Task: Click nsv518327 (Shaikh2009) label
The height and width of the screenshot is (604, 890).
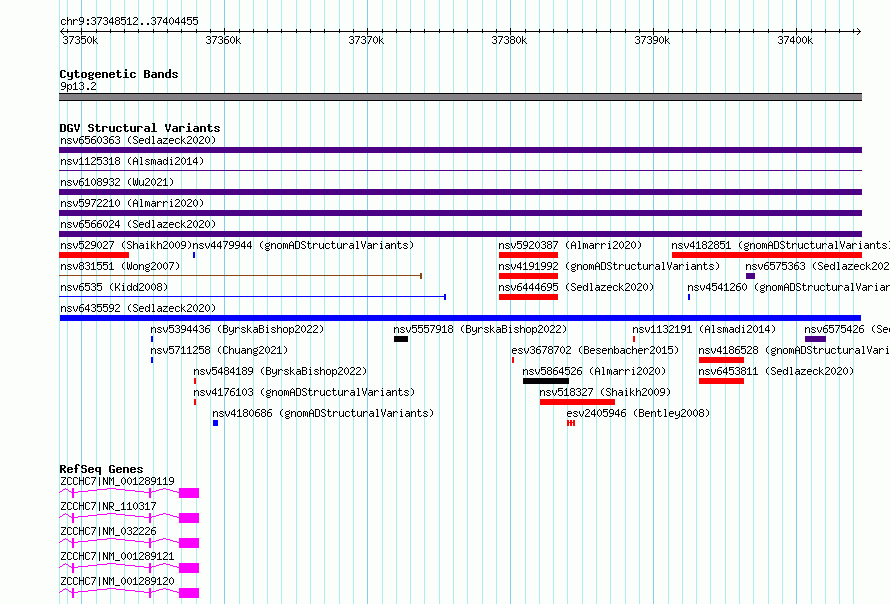Action: coord(605,392)
